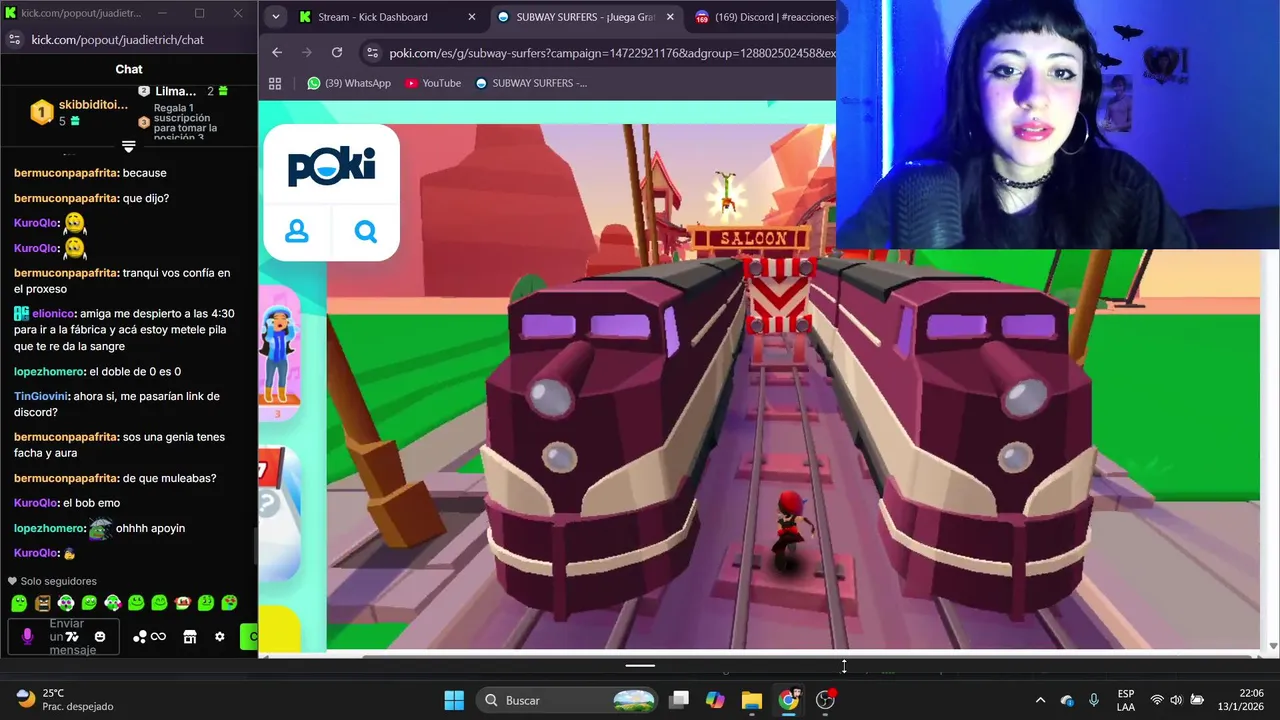The width and height of the screenshot is (1280, 720).
Task: Change ESP LAA keyboard language
Action: 1126,700
